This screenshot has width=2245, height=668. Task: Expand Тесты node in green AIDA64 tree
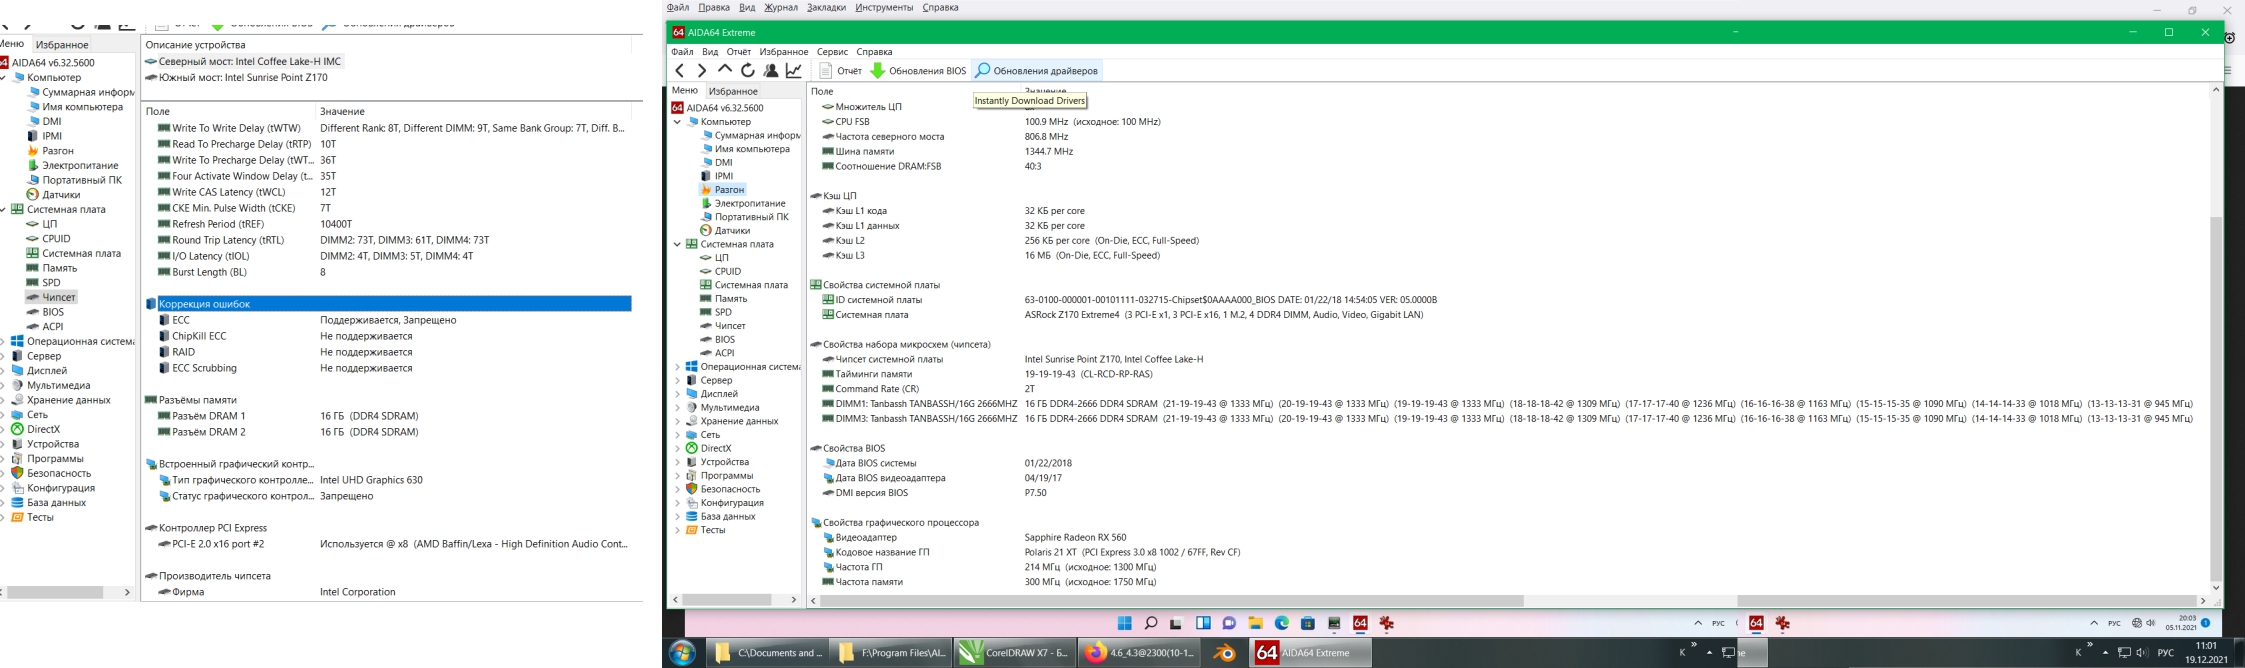point(677,530)
